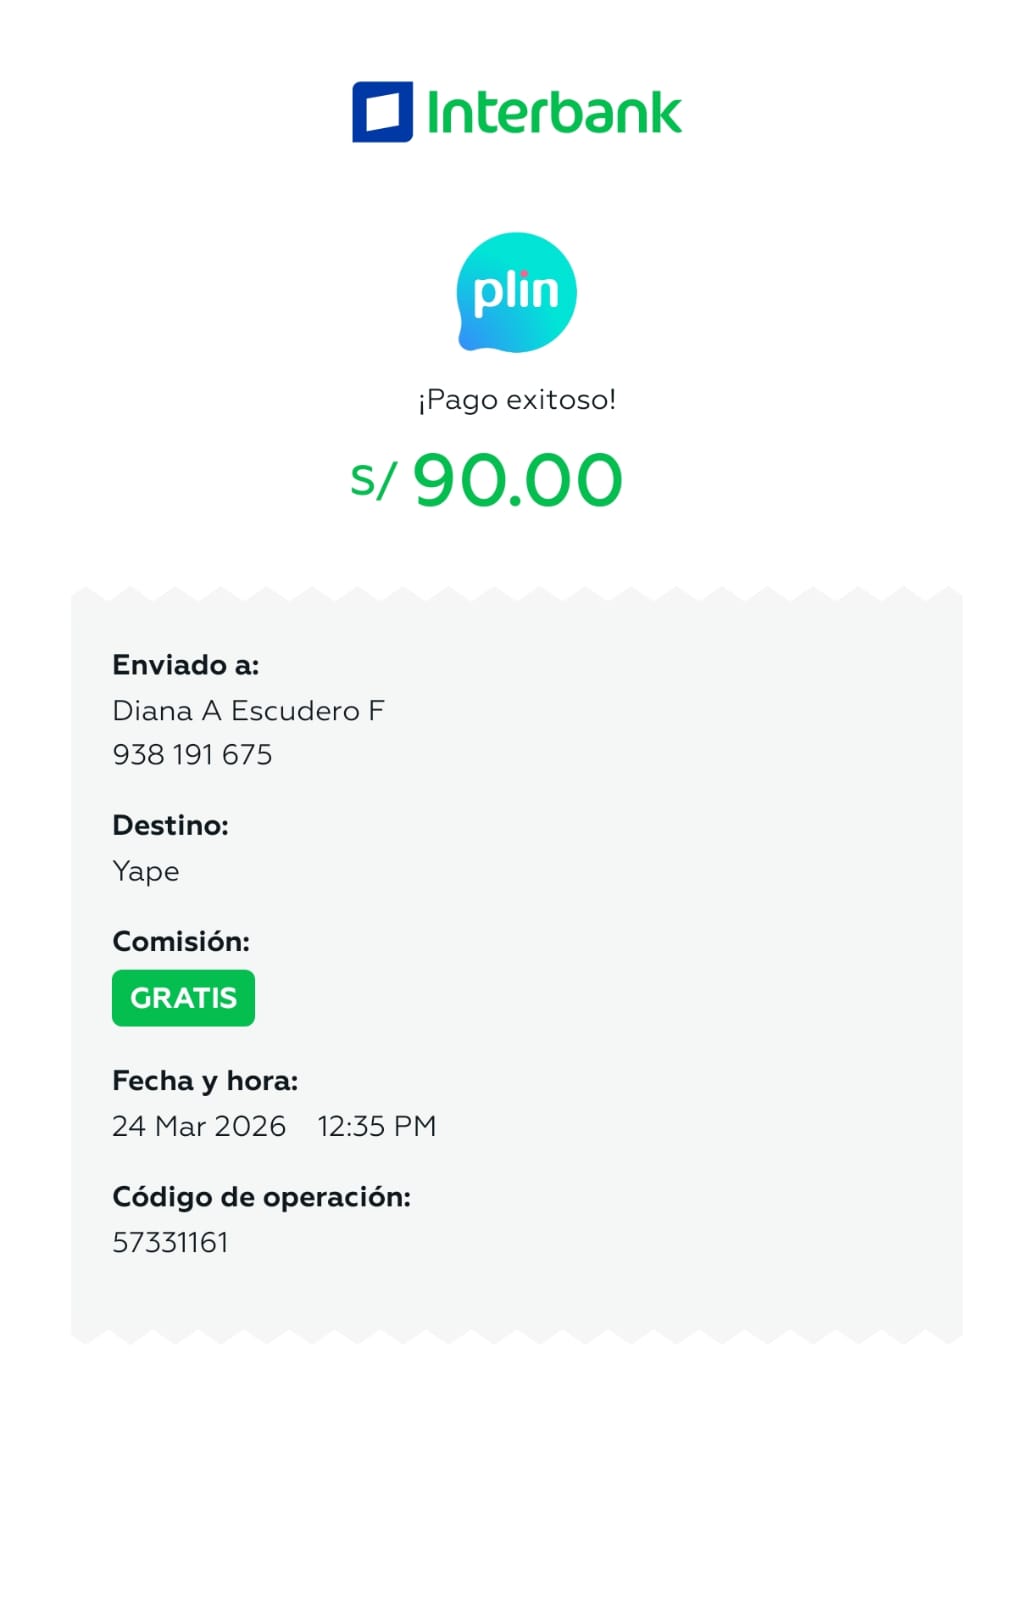This screenshot has height=1600, width=1034.
Task: Click the time 12:35 PM
Action: point(377,1127)
